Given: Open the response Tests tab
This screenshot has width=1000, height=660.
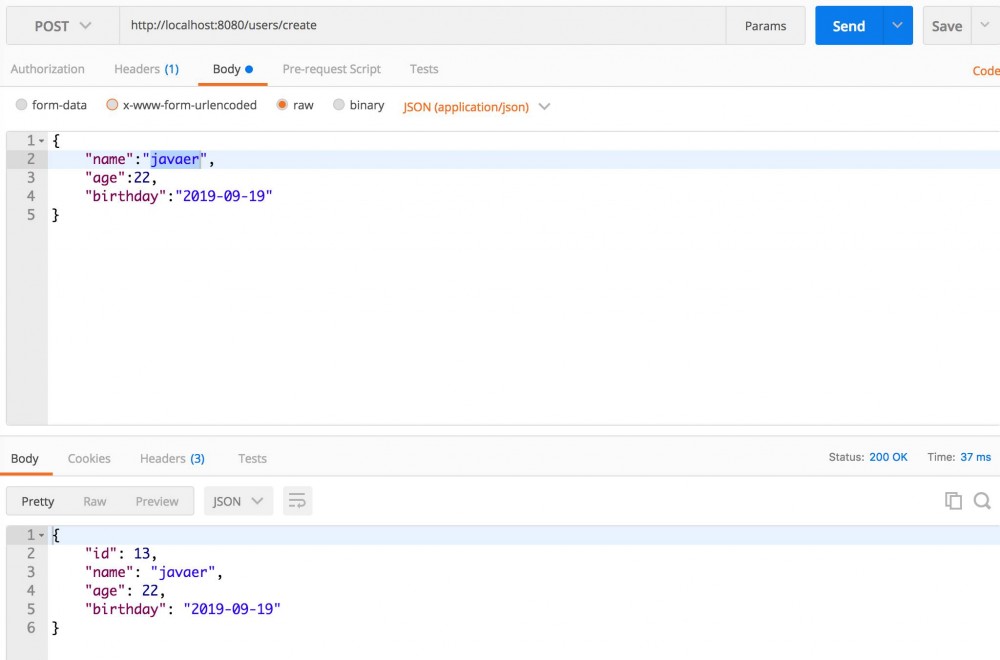Looking at the screenshot, I should coord(252,458).
